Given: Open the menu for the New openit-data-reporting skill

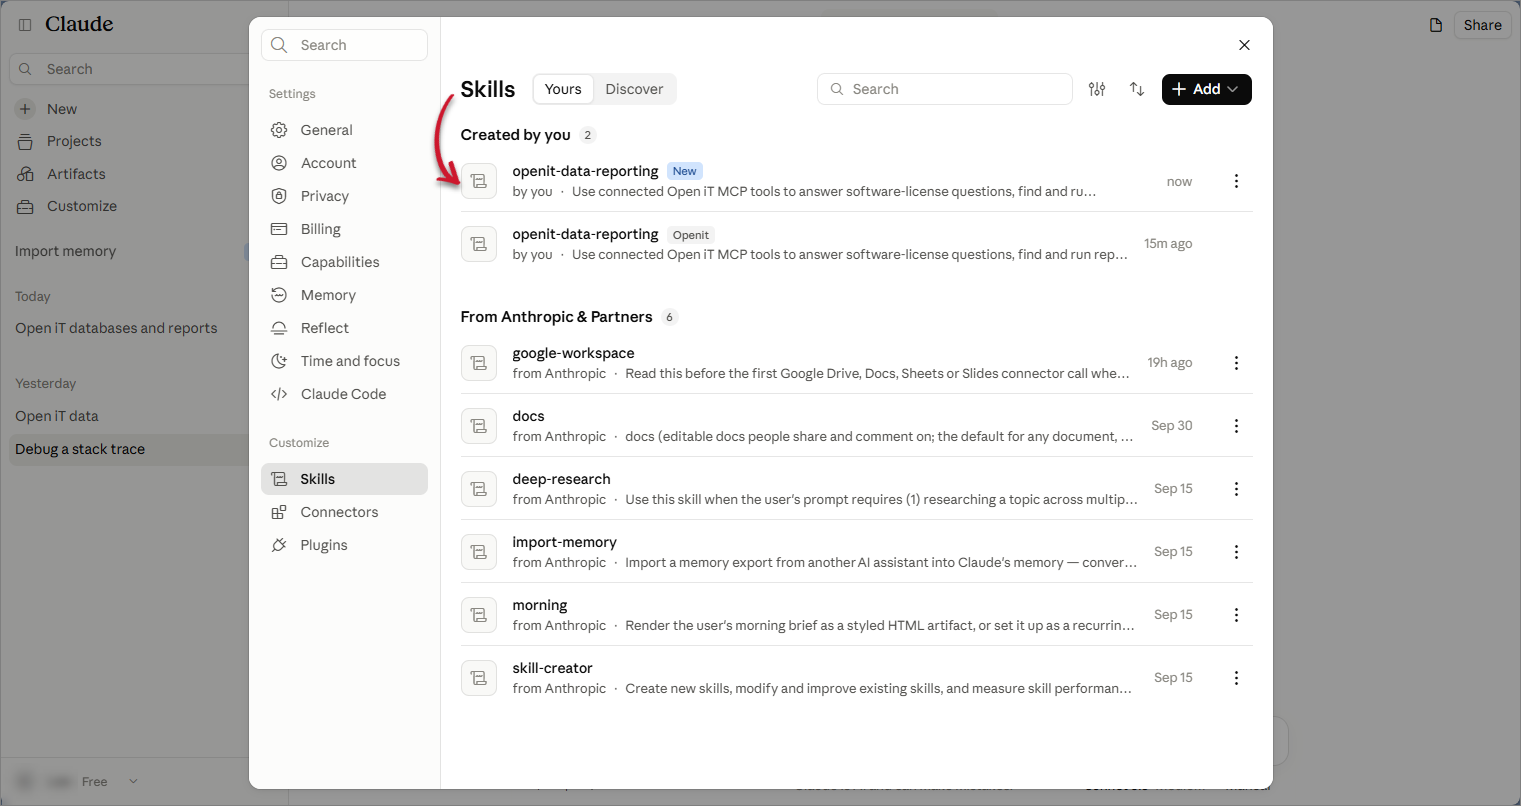Looking at the screenshot, I should pos(1236,181).
